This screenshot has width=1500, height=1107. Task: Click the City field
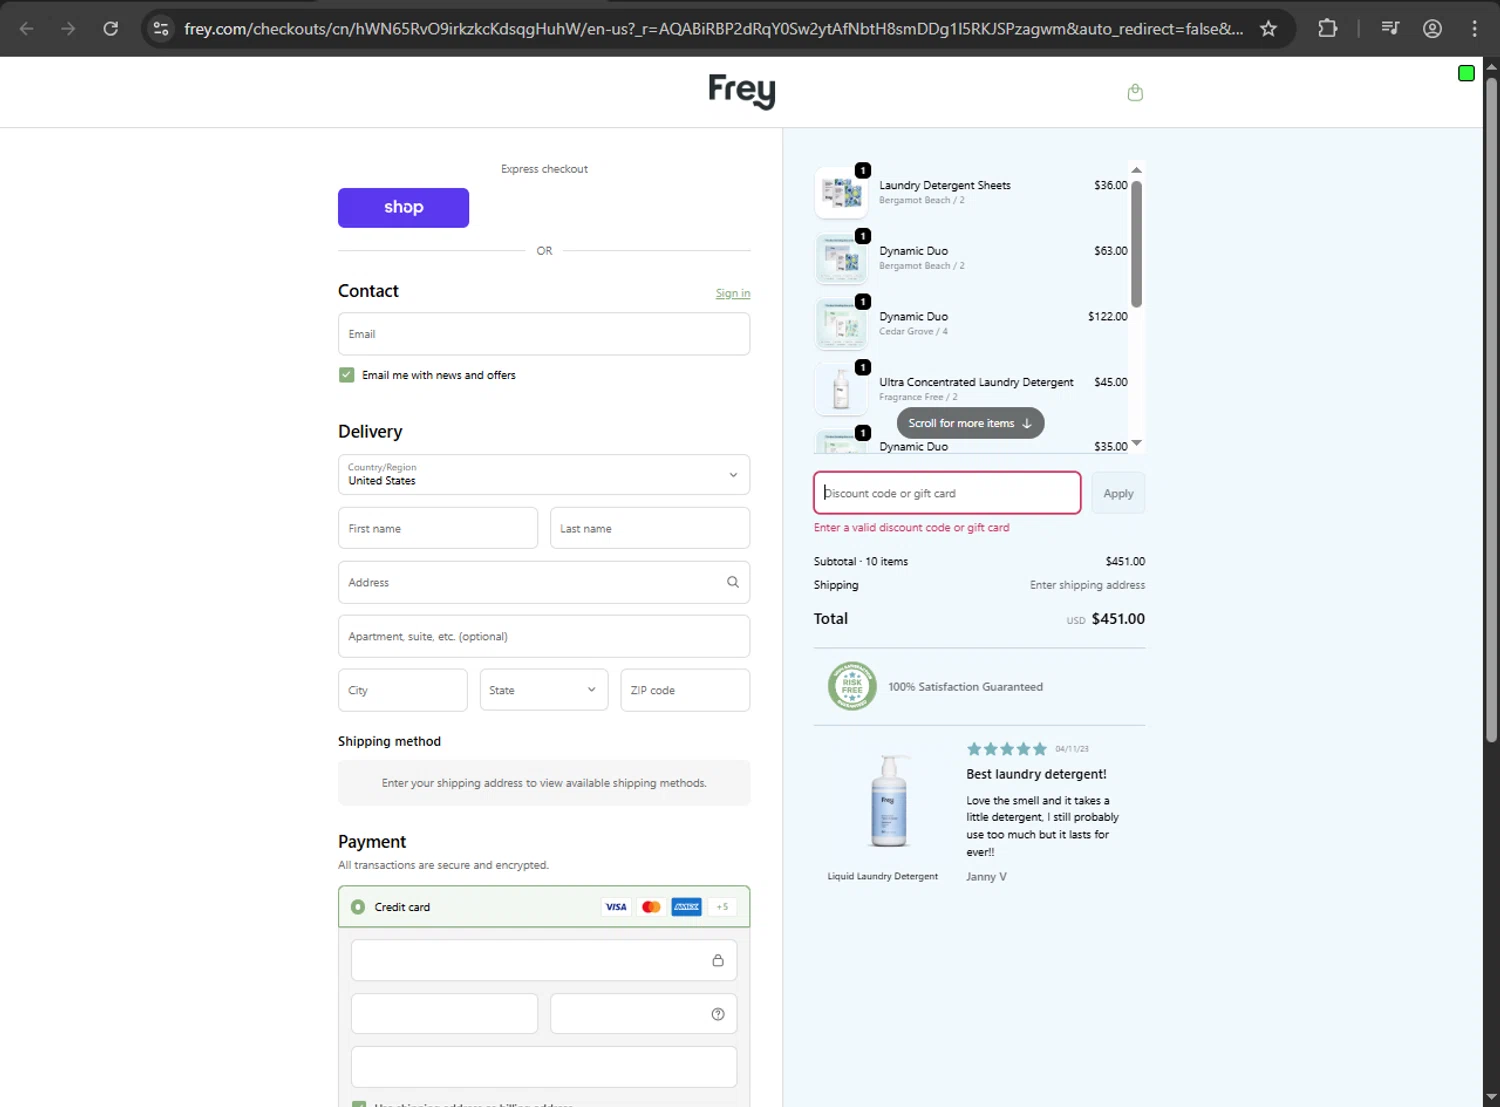(403, 690)
